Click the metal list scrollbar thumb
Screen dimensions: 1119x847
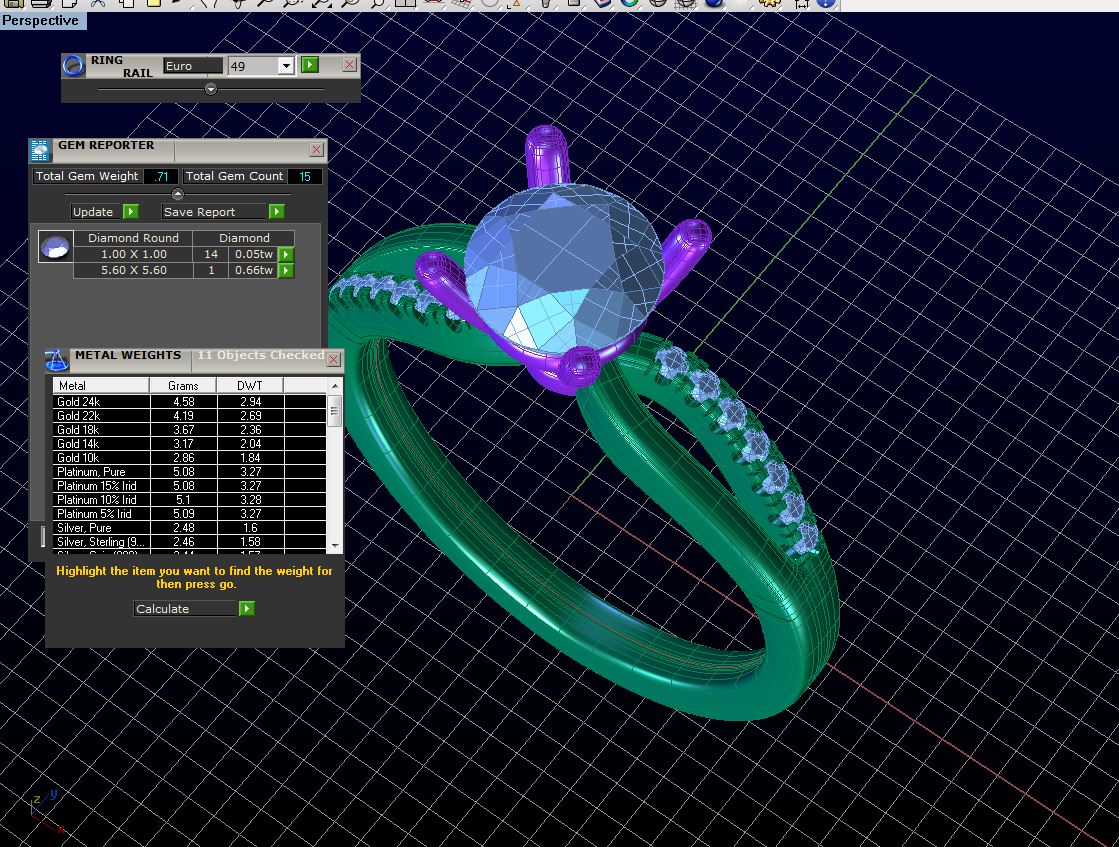(x=335, y=410)
